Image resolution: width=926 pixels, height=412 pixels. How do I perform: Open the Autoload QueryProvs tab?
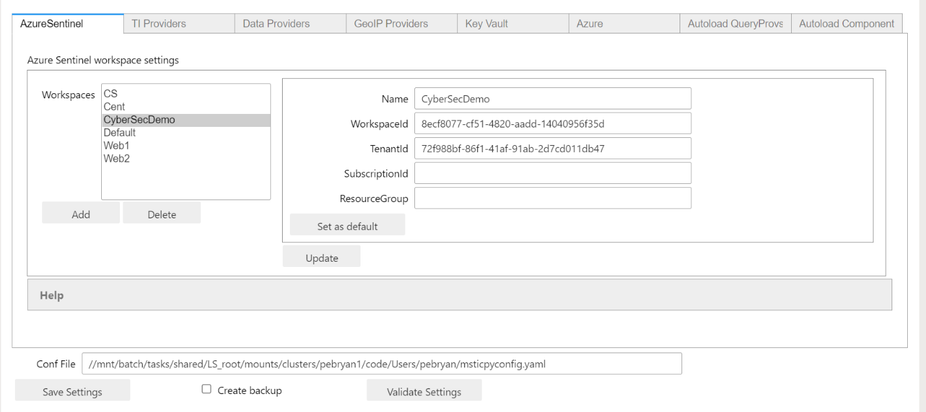(x=735, y=24)
